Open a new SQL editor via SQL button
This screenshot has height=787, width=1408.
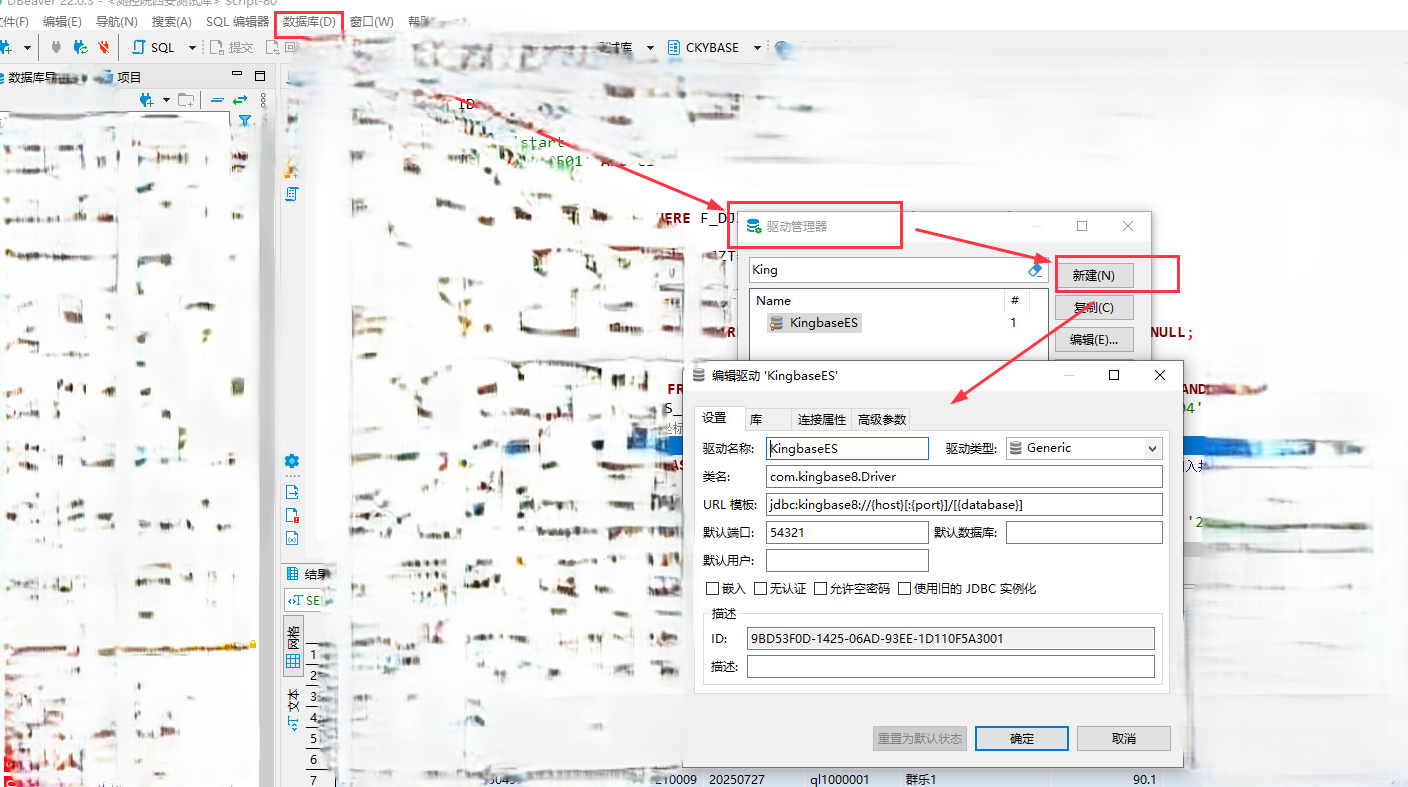pos(153,47)
